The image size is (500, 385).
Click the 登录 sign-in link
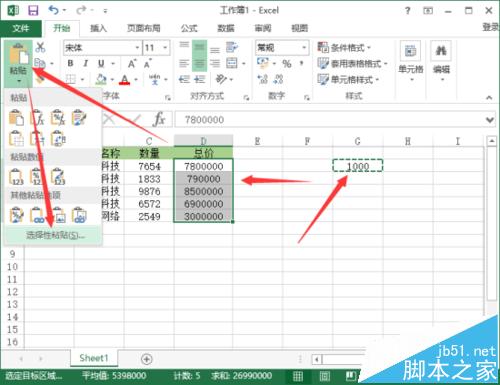(x=491, y=27)
